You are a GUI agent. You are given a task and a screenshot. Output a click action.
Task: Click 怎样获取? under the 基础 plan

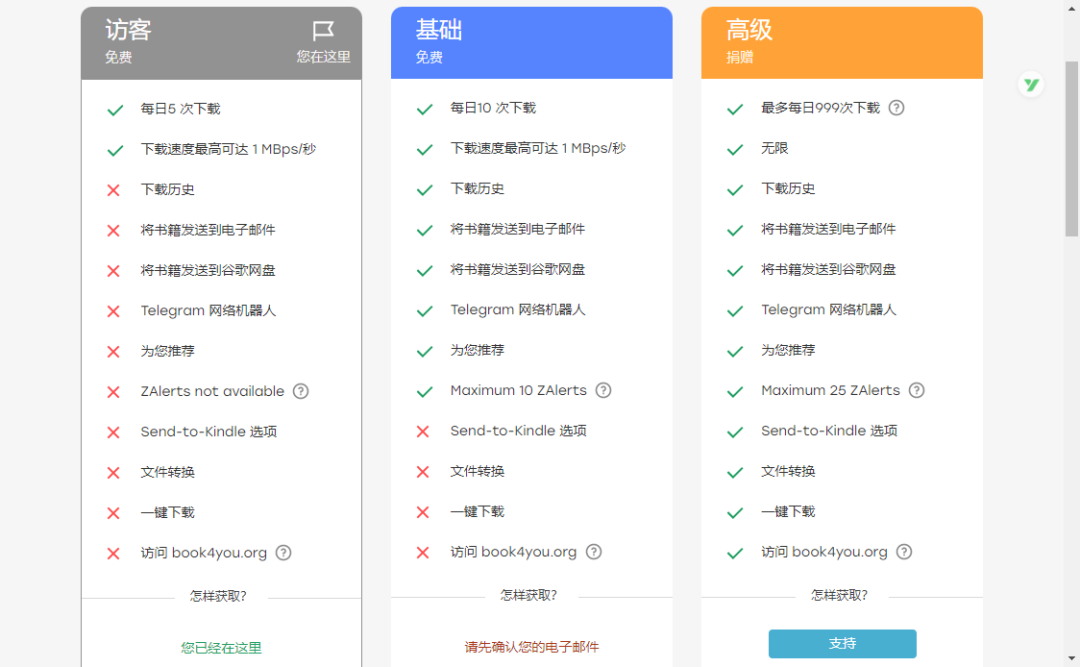pos(528,595)
